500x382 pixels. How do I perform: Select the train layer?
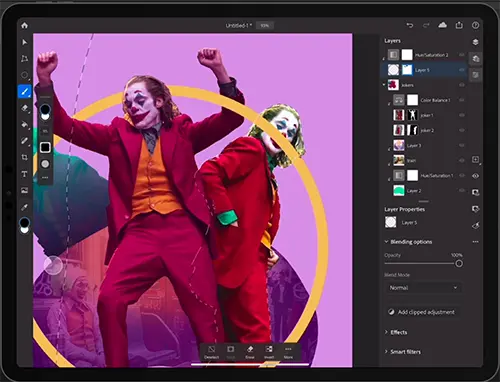point(424,160)
